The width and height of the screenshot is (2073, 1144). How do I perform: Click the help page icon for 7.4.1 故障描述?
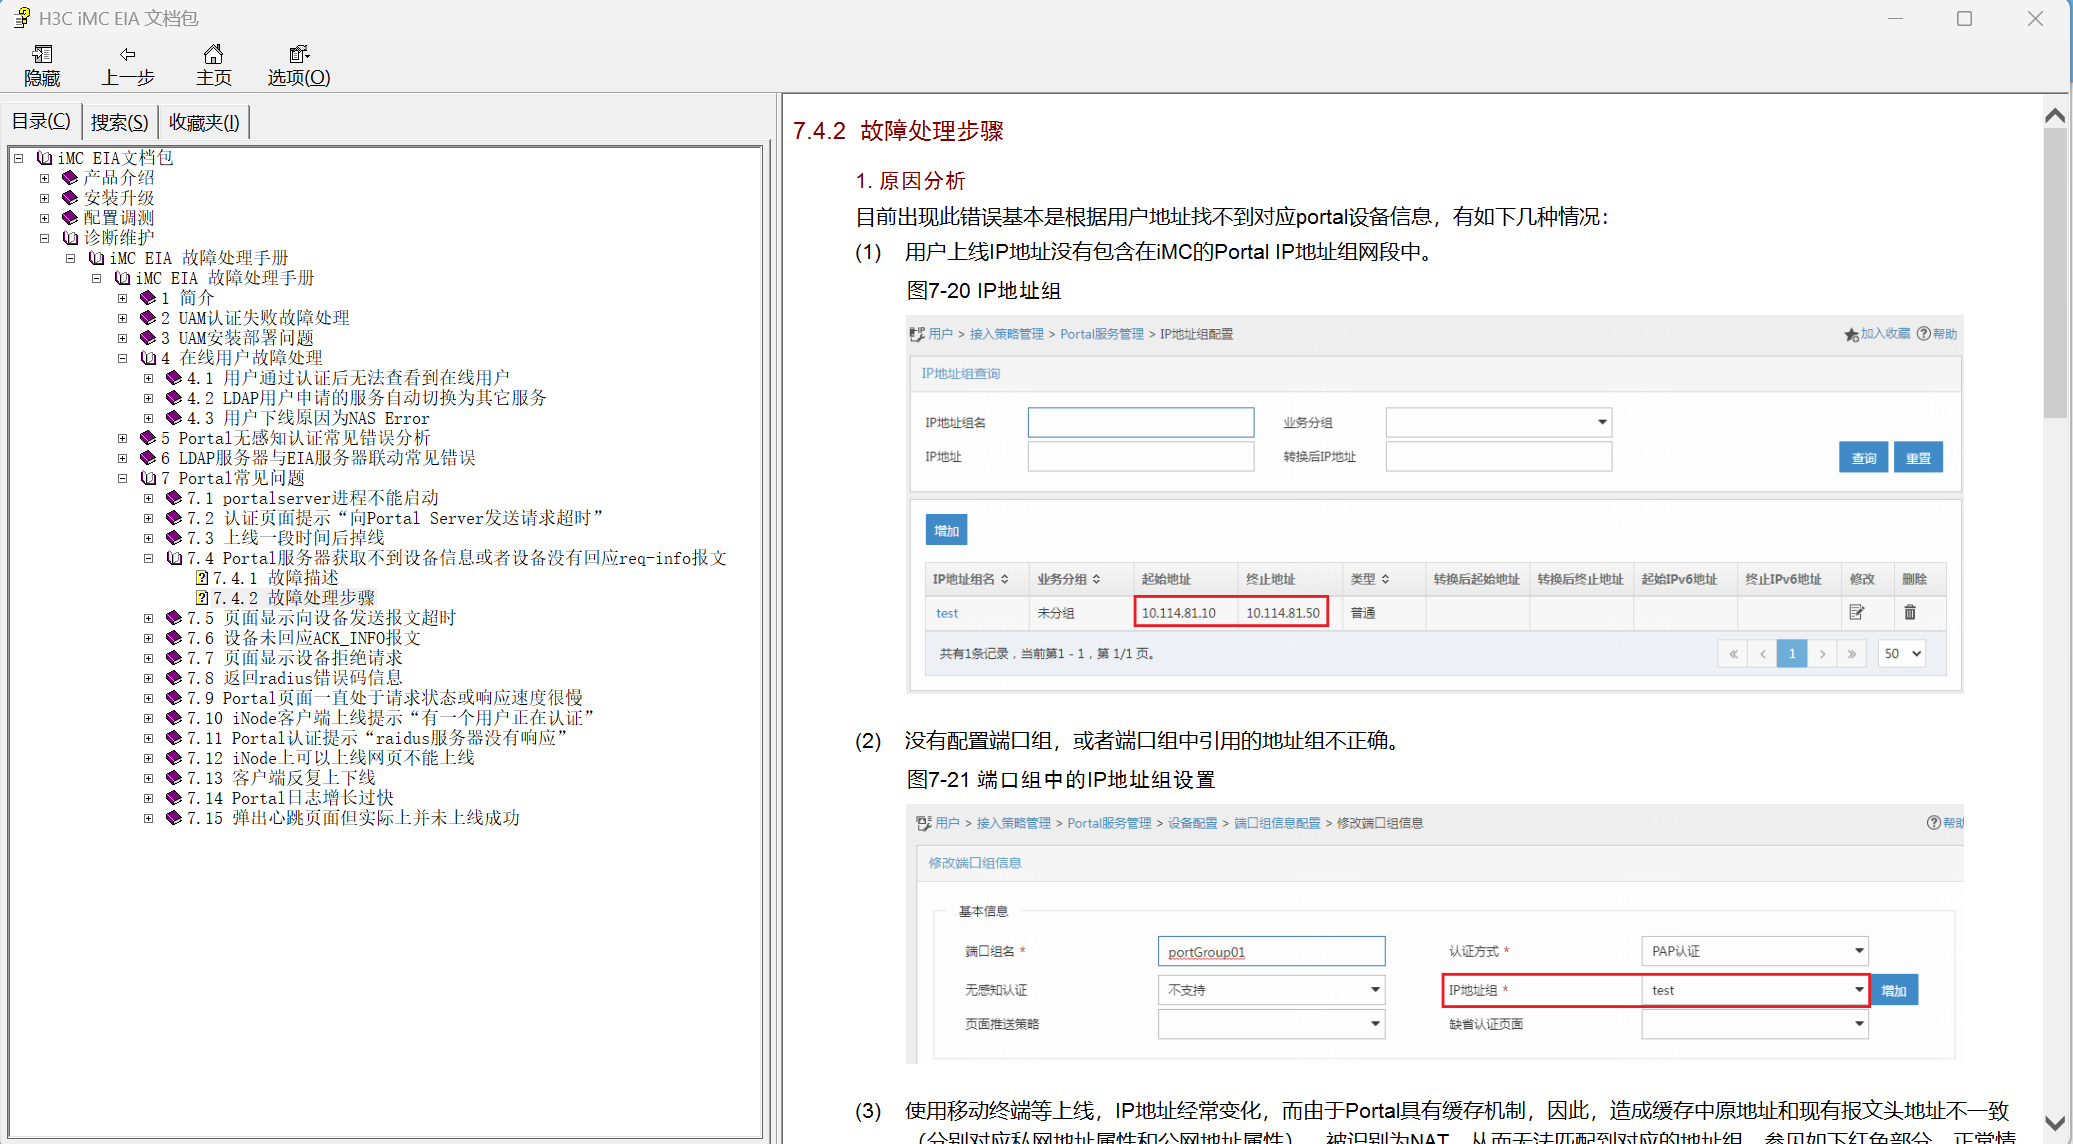click(x=202, y=578)
